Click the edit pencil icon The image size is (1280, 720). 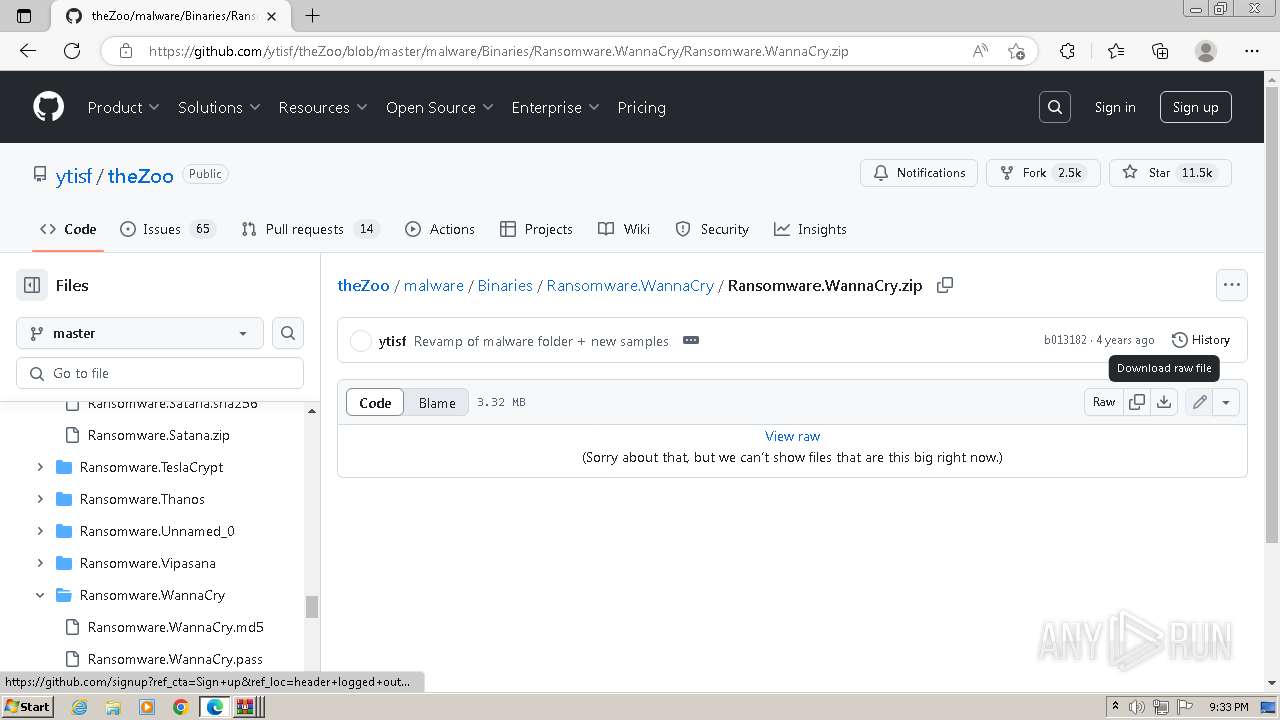1199,402
